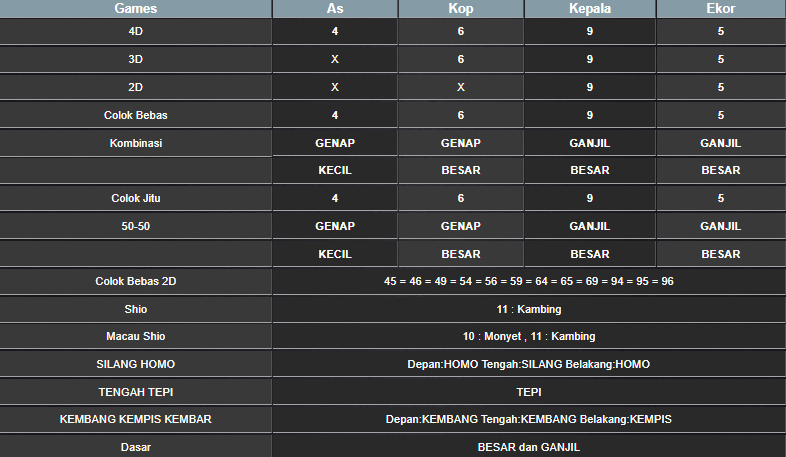The width and height of the screenshot is (786, 457).
Task: Click the X under As in 3D row
Action: click(x=335, y=60)
